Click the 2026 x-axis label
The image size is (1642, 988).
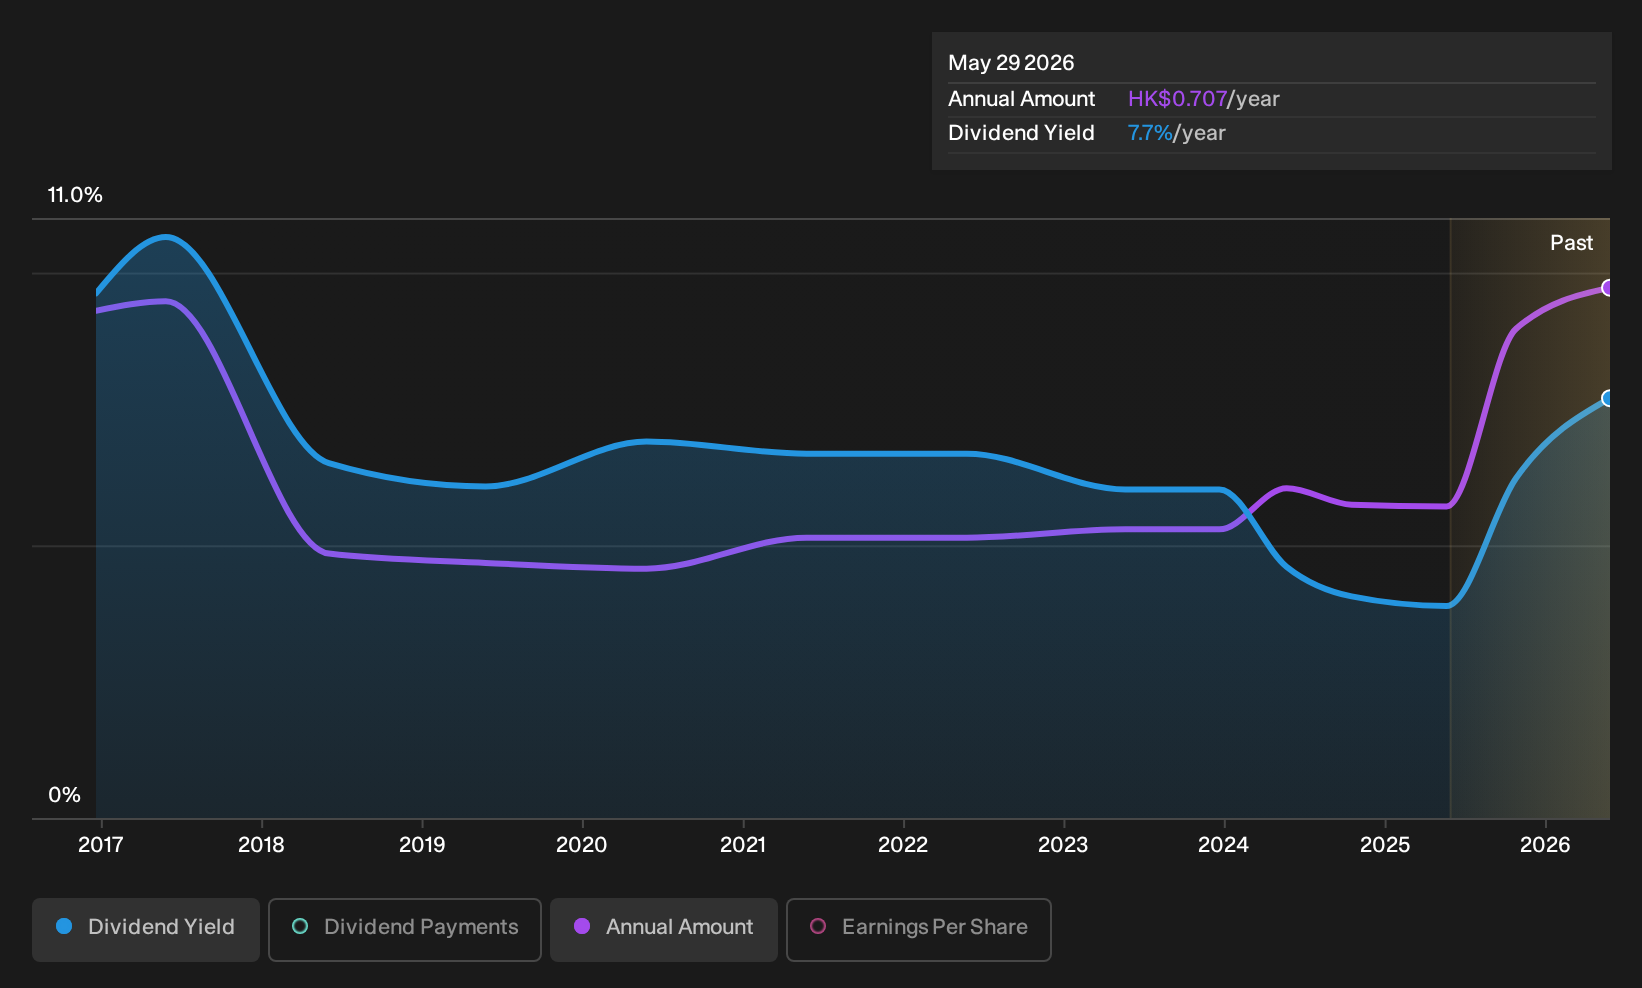(1545, 845)
